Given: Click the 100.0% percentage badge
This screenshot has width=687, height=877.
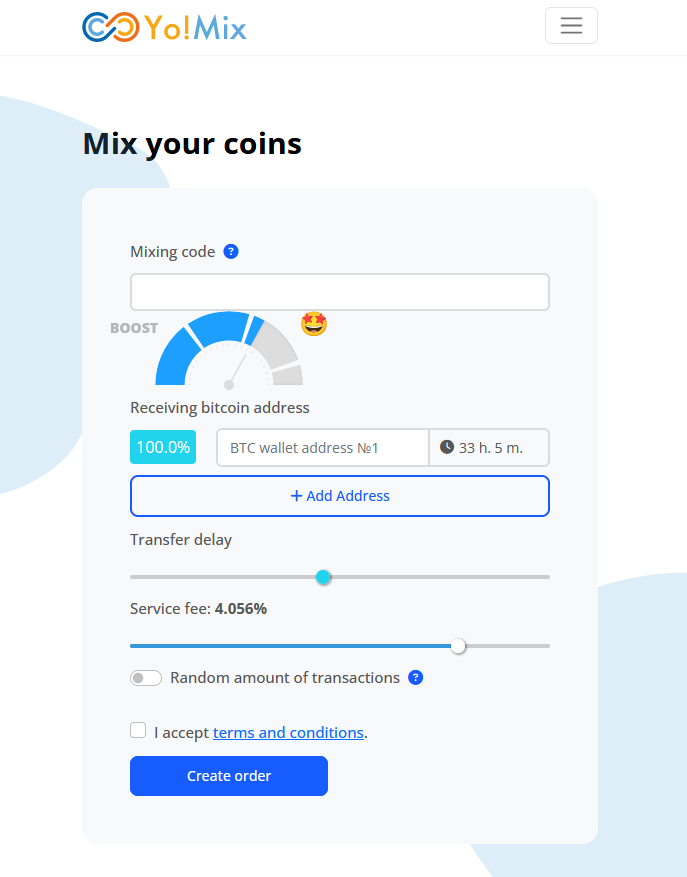Looking at the screenshot, I should click(162, 447).
